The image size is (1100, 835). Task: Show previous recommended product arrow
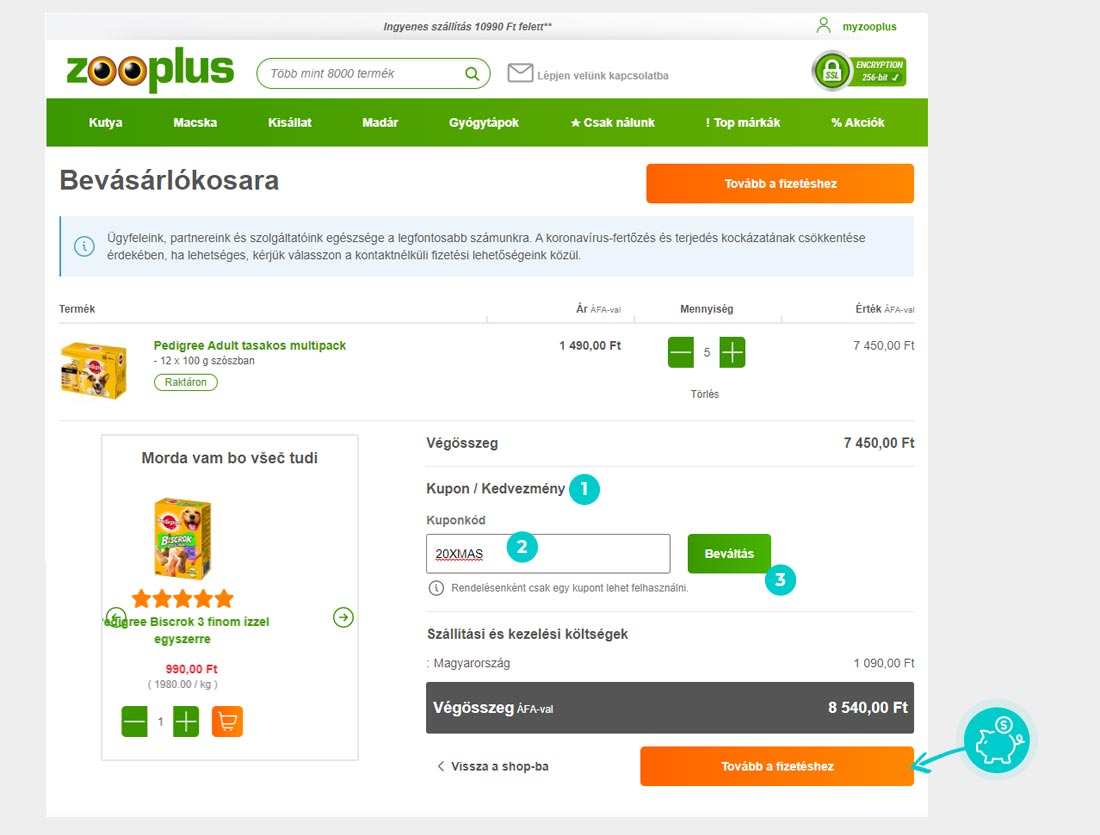[116, 617]
